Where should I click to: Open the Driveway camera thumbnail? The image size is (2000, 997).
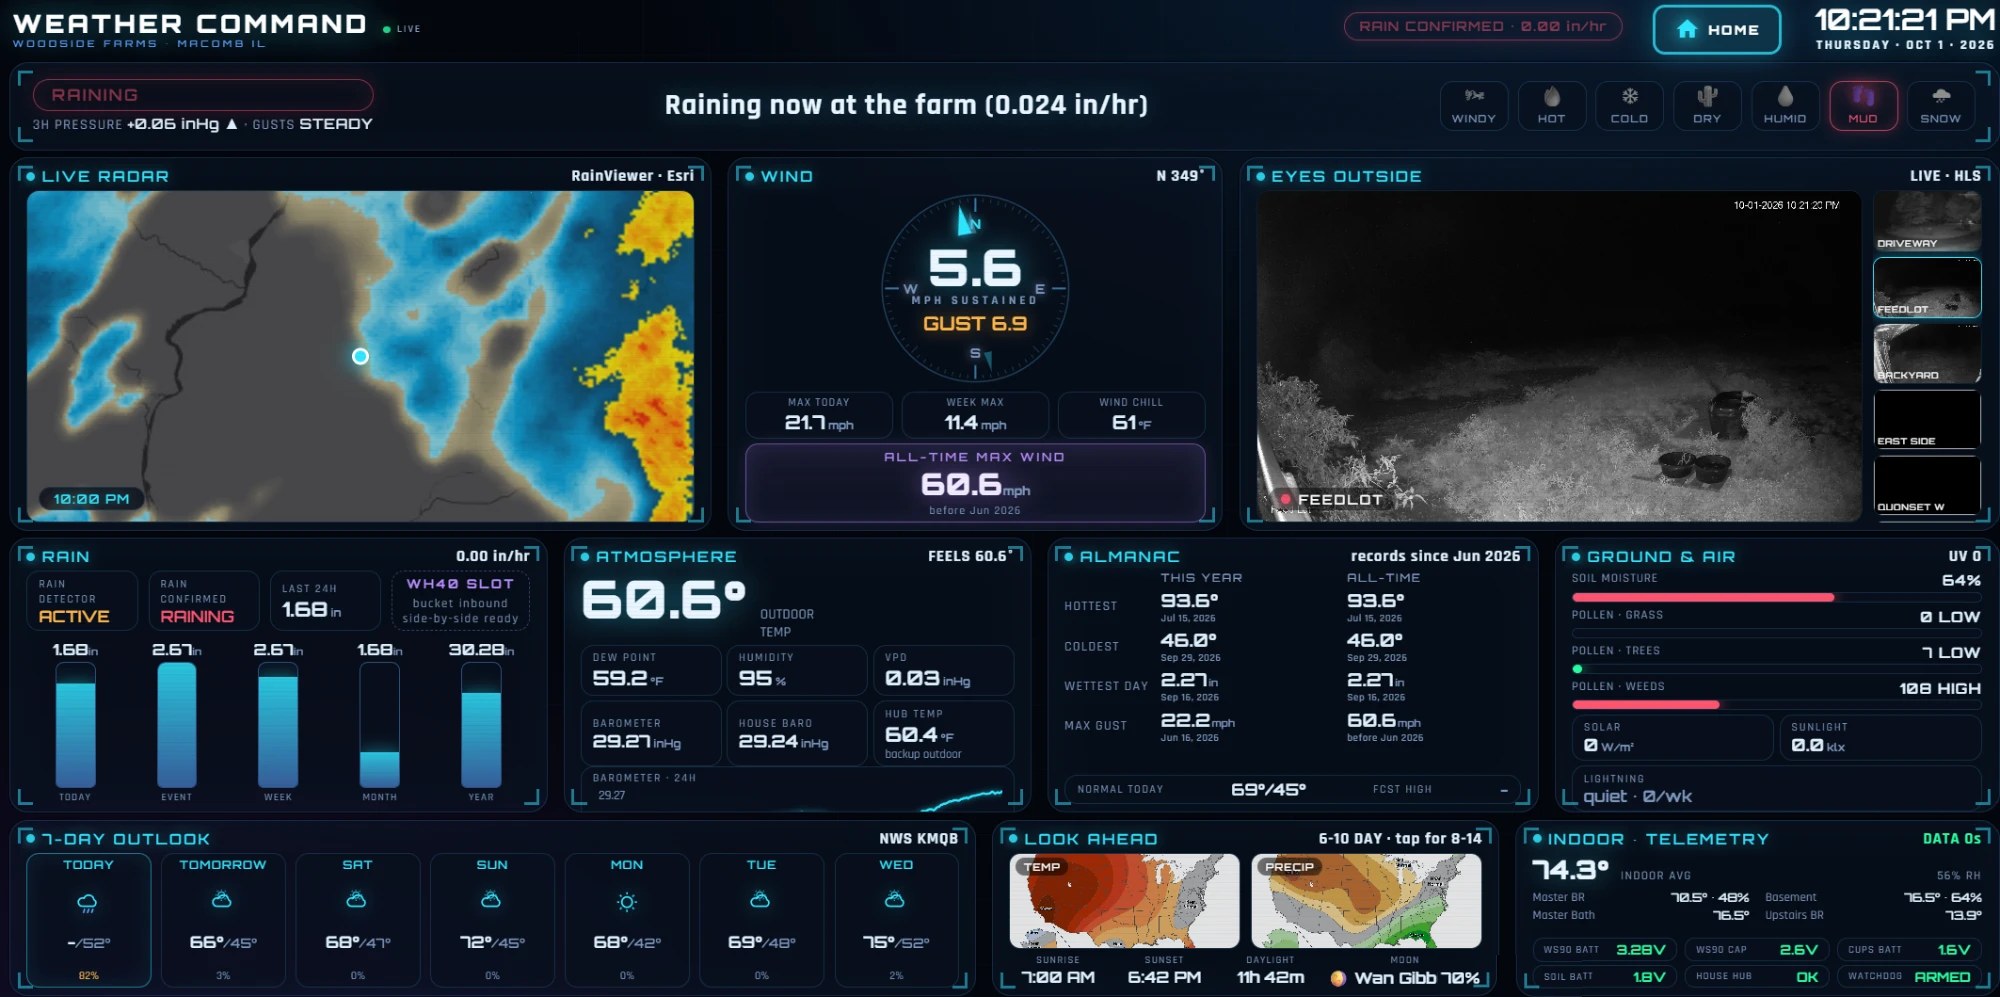point(1926,221)
